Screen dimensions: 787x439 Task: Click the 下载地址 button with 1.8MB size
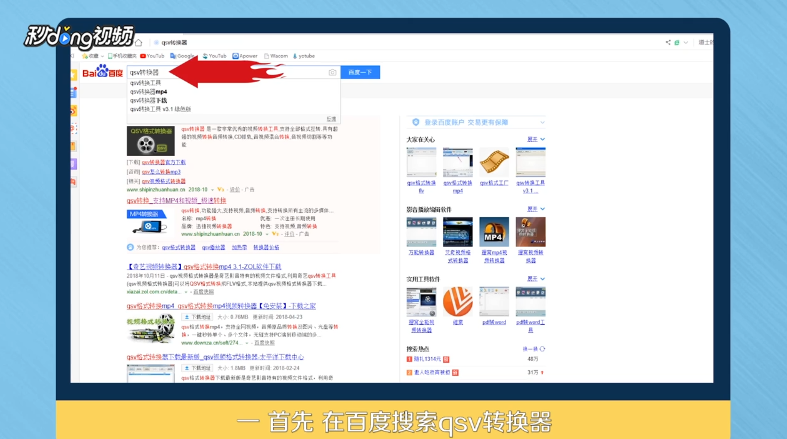pyautogui.click(x=197, y=368)
